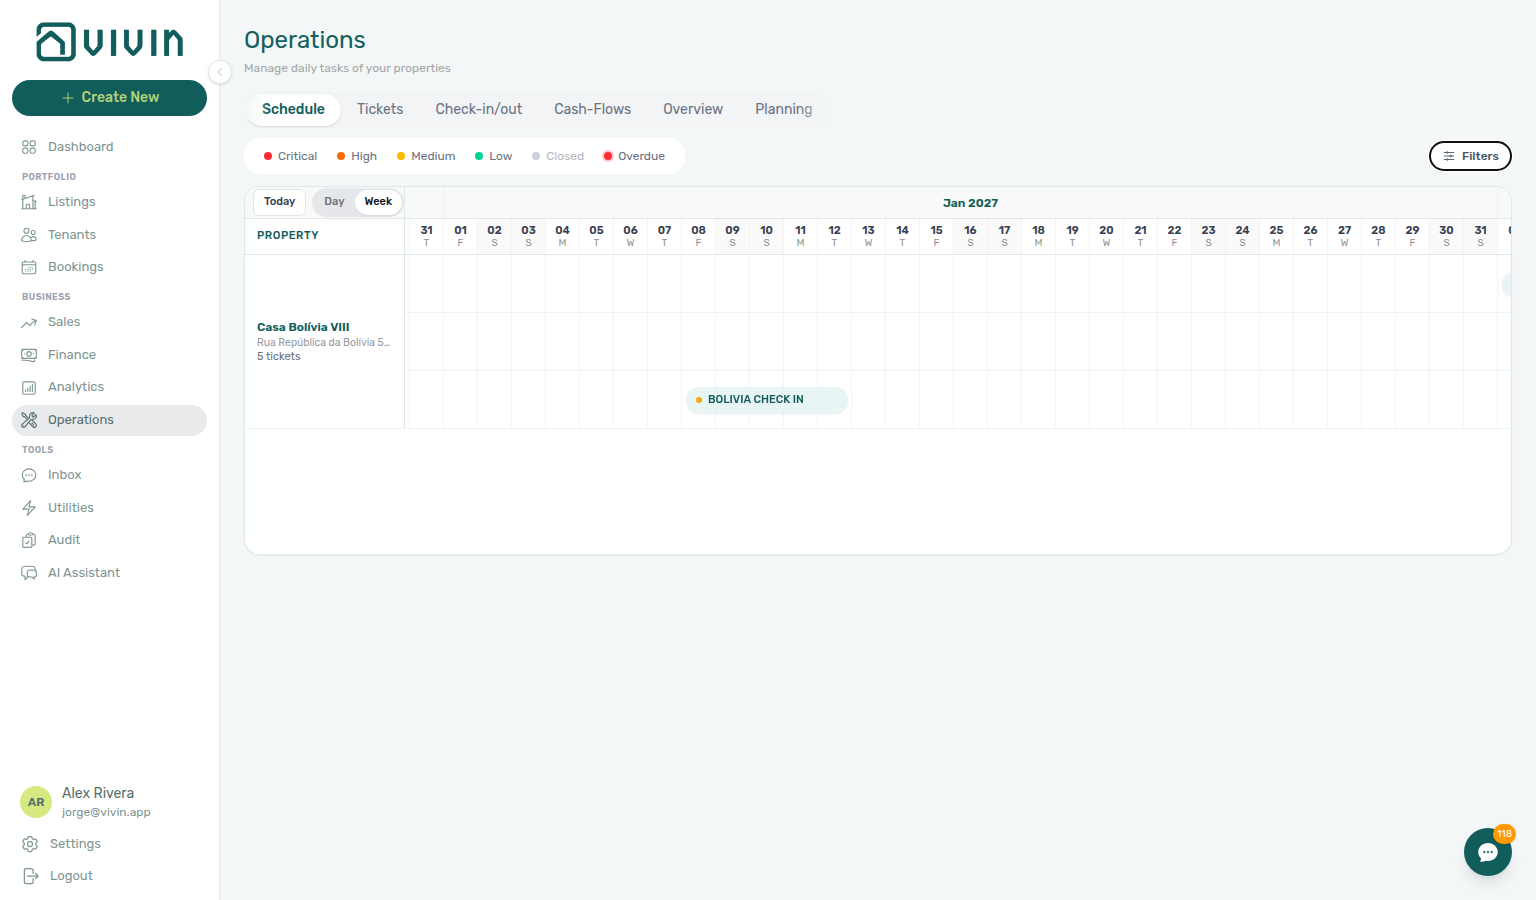Screen dimensions: 1536x900
Task: Click the Utilities lightning bolt icon
Action: (x=29, y=508)
